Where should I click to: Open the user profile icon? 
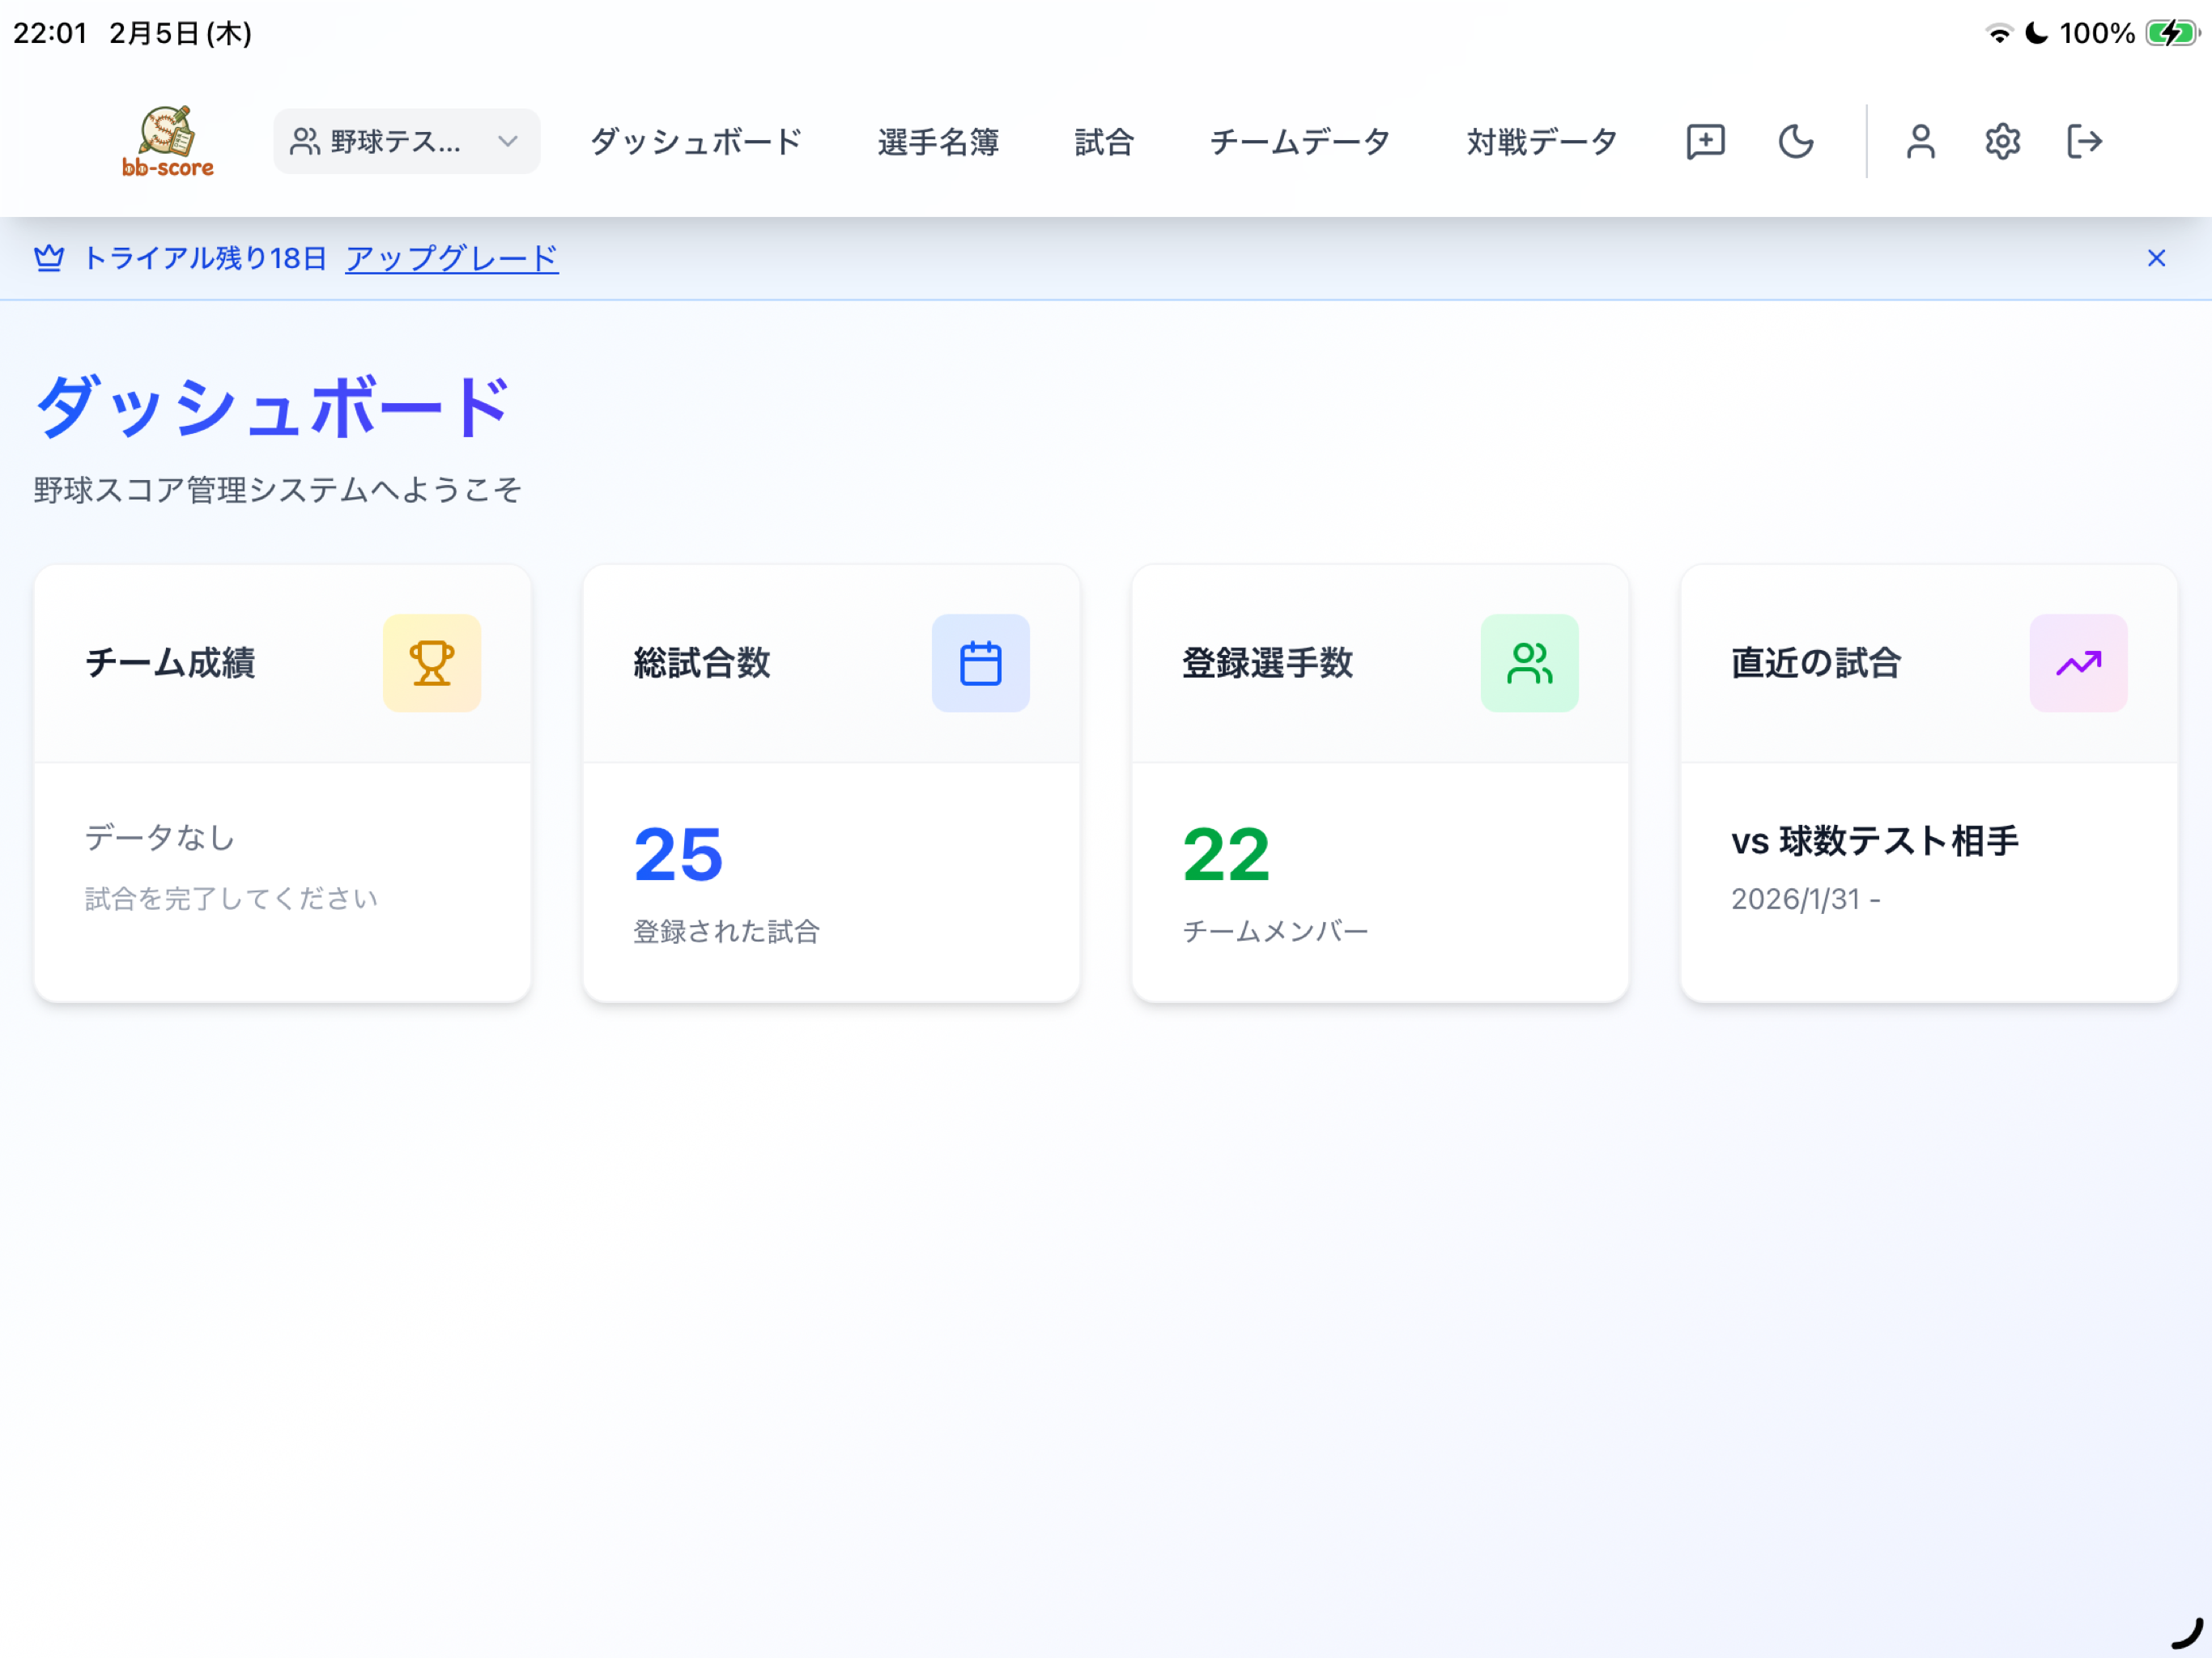(1920, 141)
